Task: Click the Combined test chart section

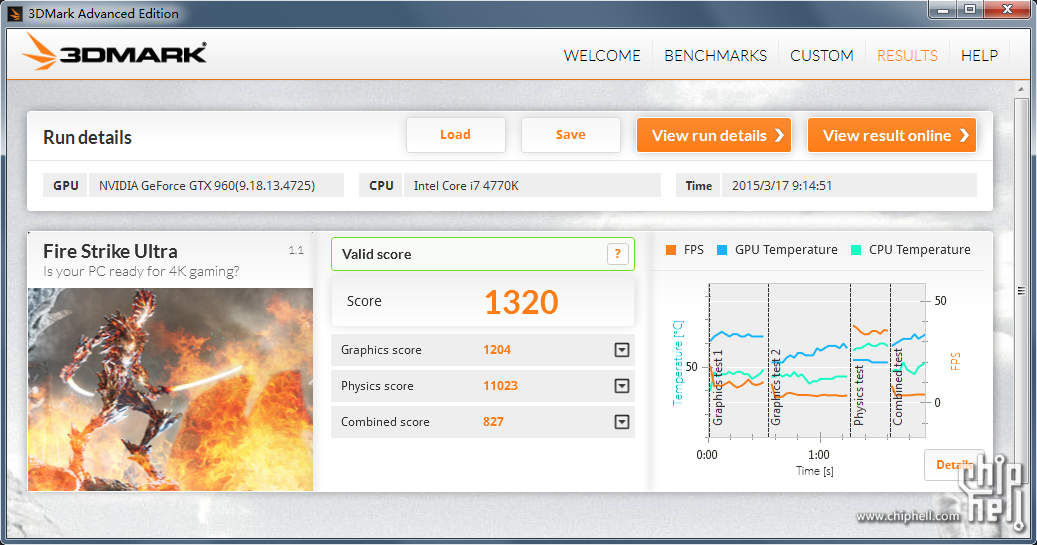Action: tap(908, 360)
